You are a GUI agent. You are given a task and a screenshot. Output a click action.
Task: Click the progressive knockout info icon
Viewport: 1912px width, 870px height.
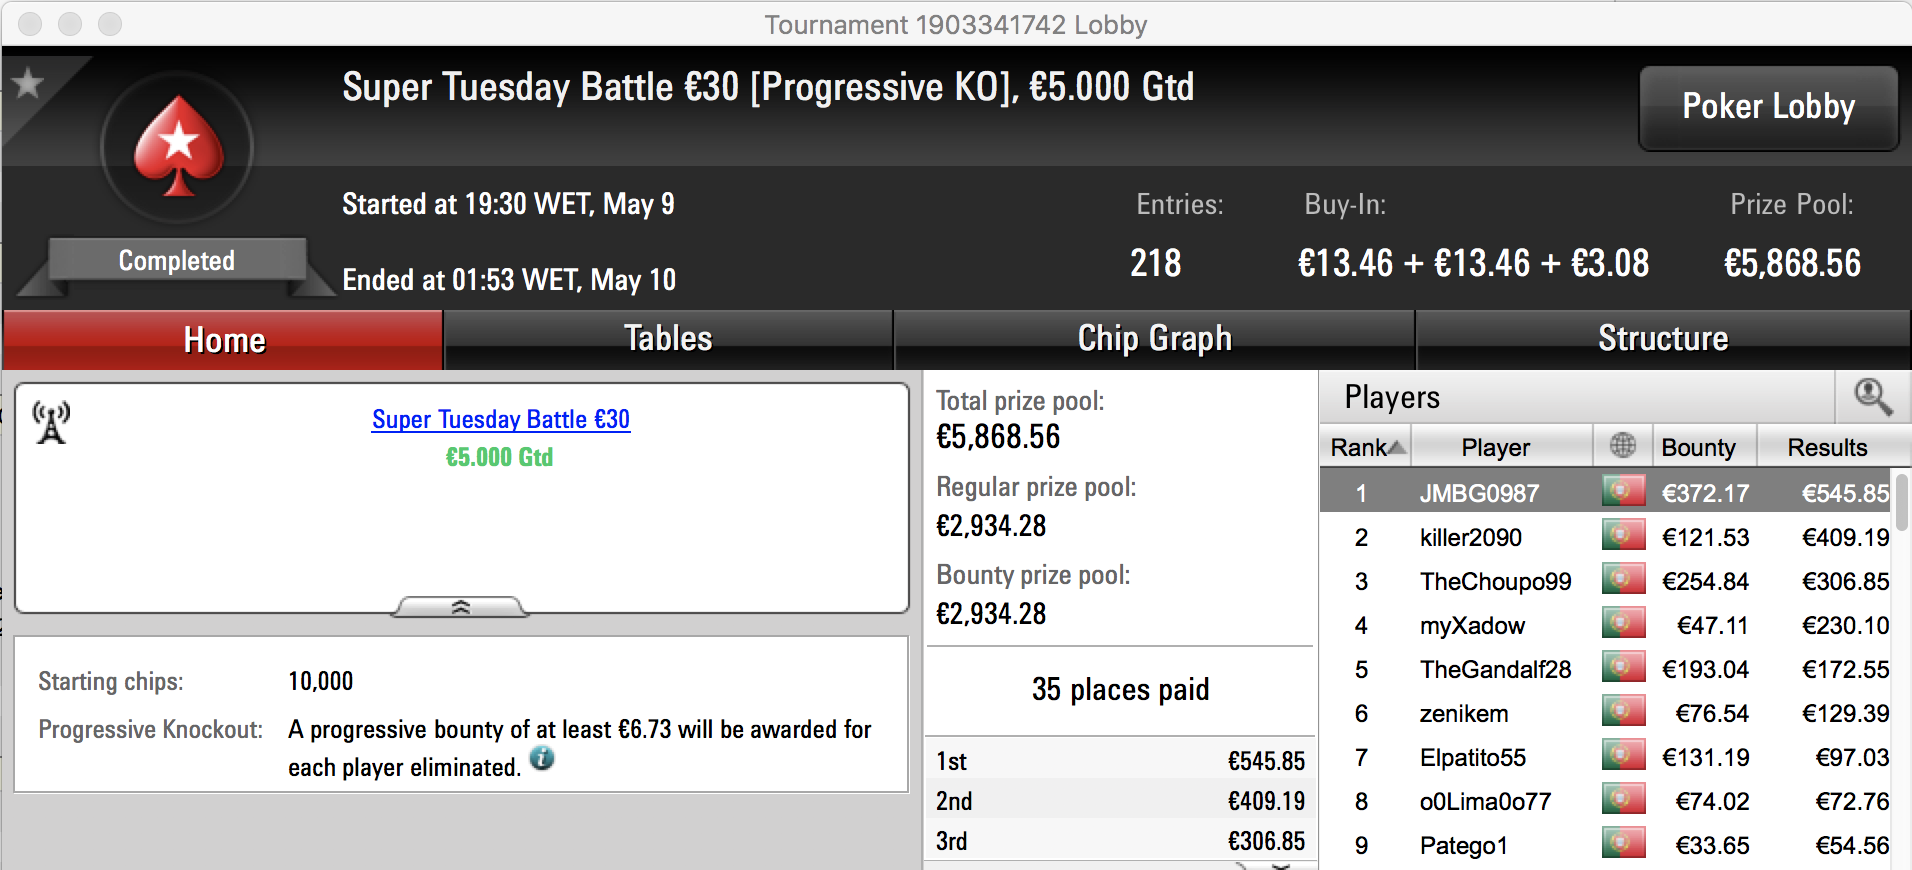point(542,758)
